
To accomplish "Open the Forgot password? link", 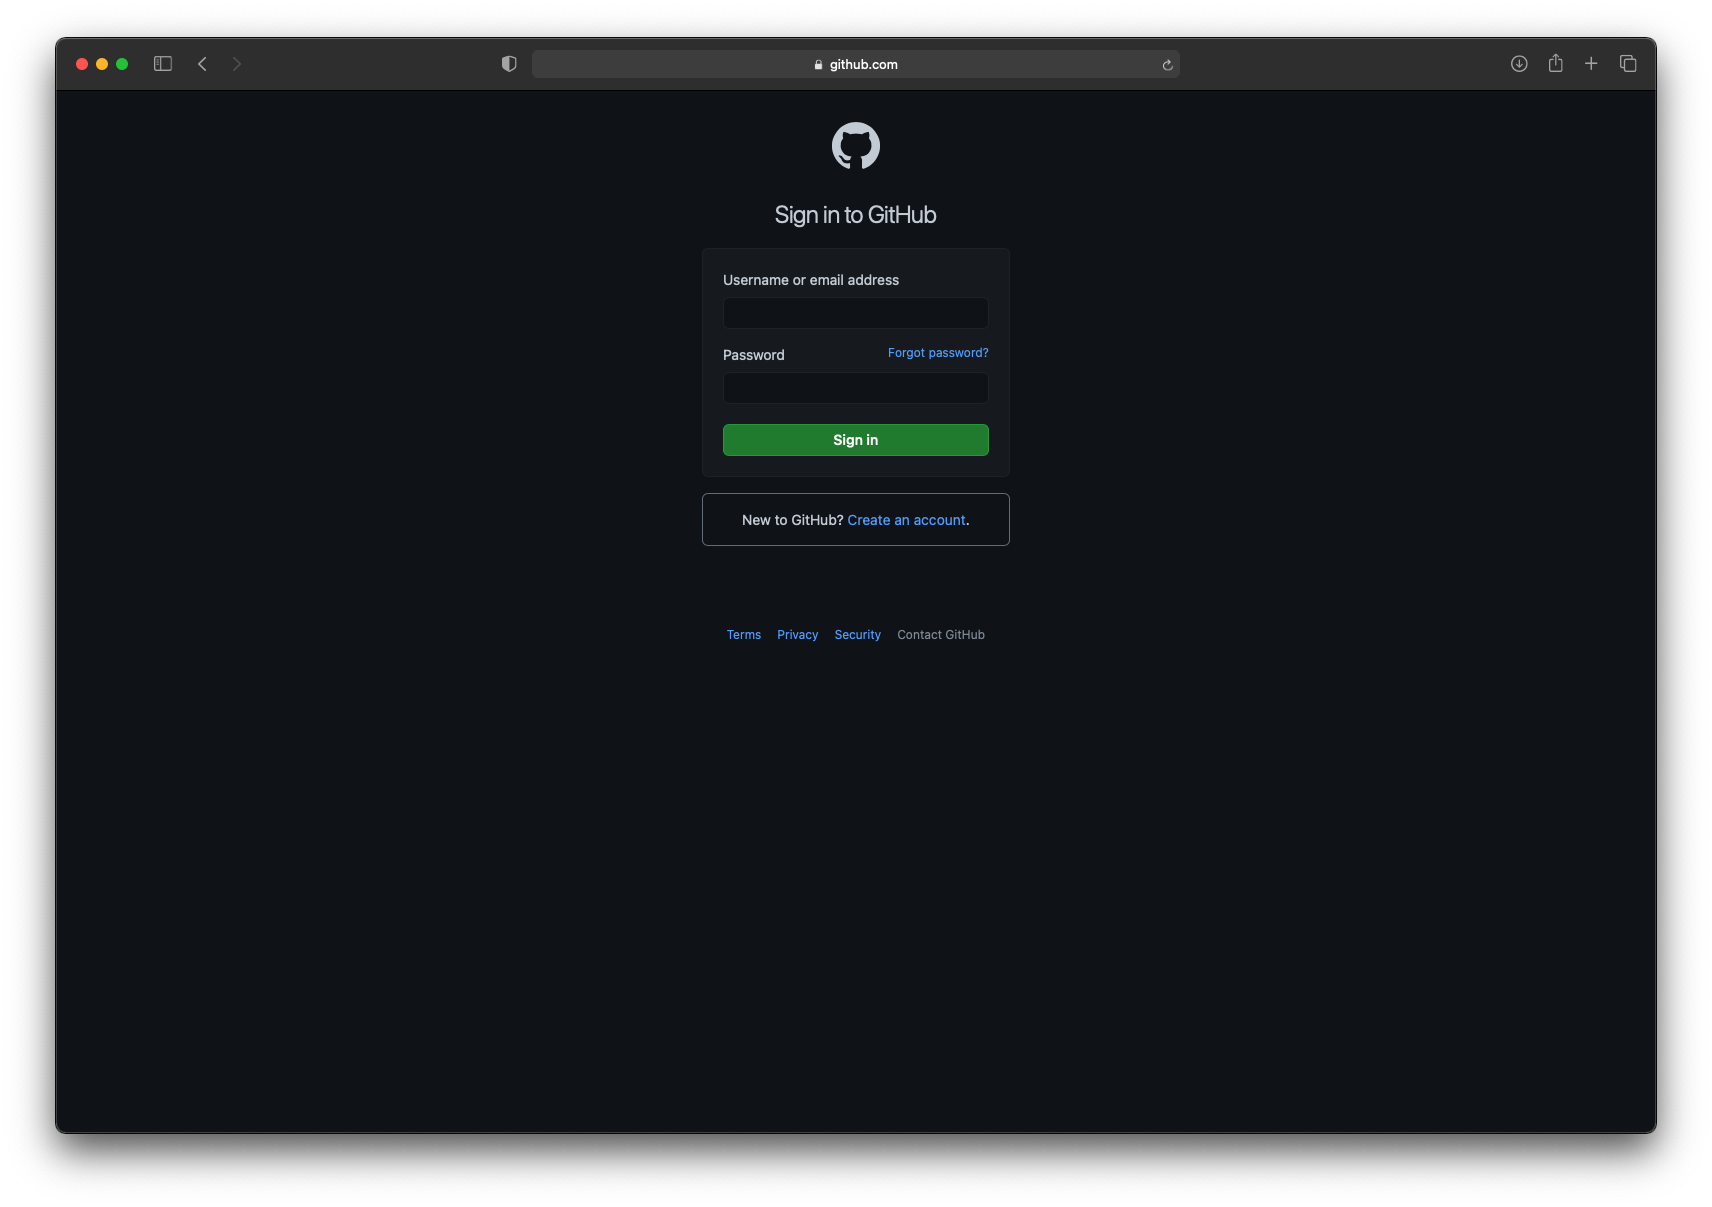I will coord(938,353).
